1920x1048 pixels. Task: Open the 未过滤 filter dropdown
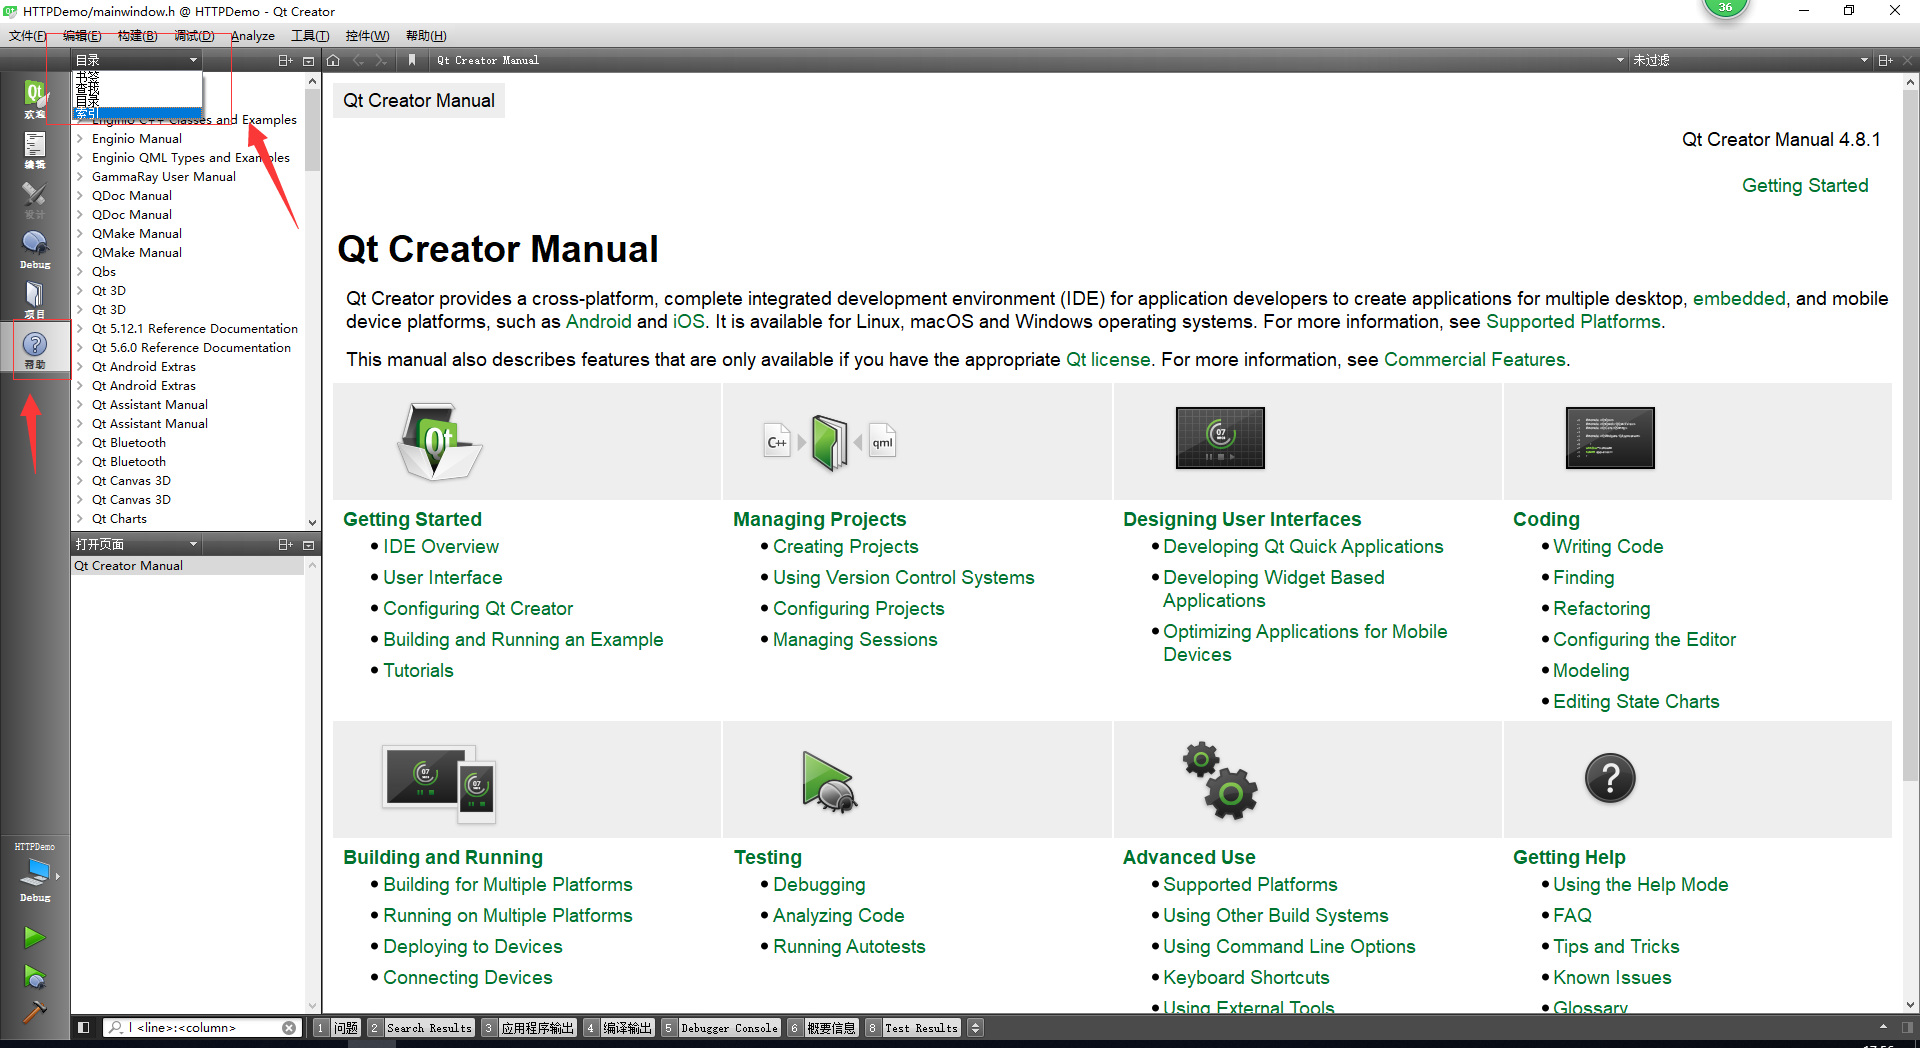[x=1750, y=60]
